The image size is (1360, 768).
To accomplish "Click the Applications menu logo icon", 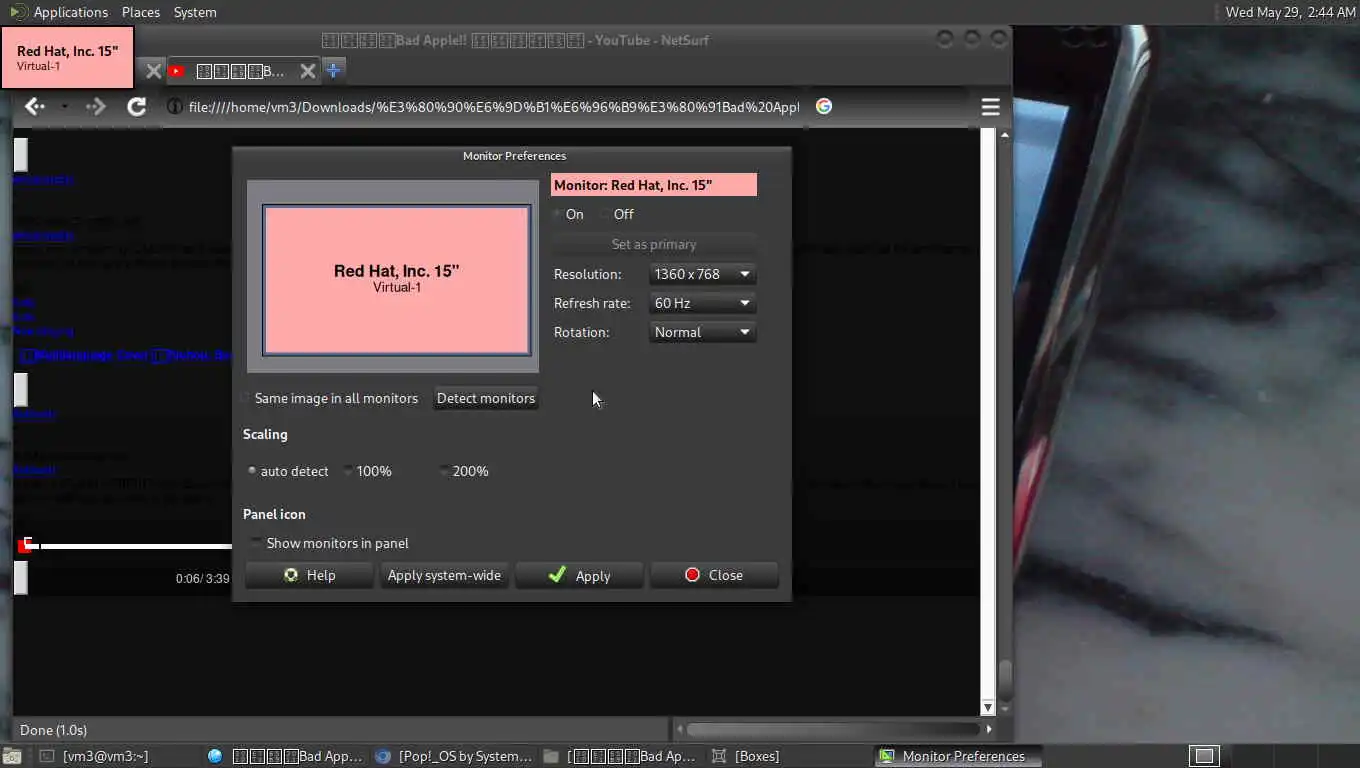I will tap(18, 12).
